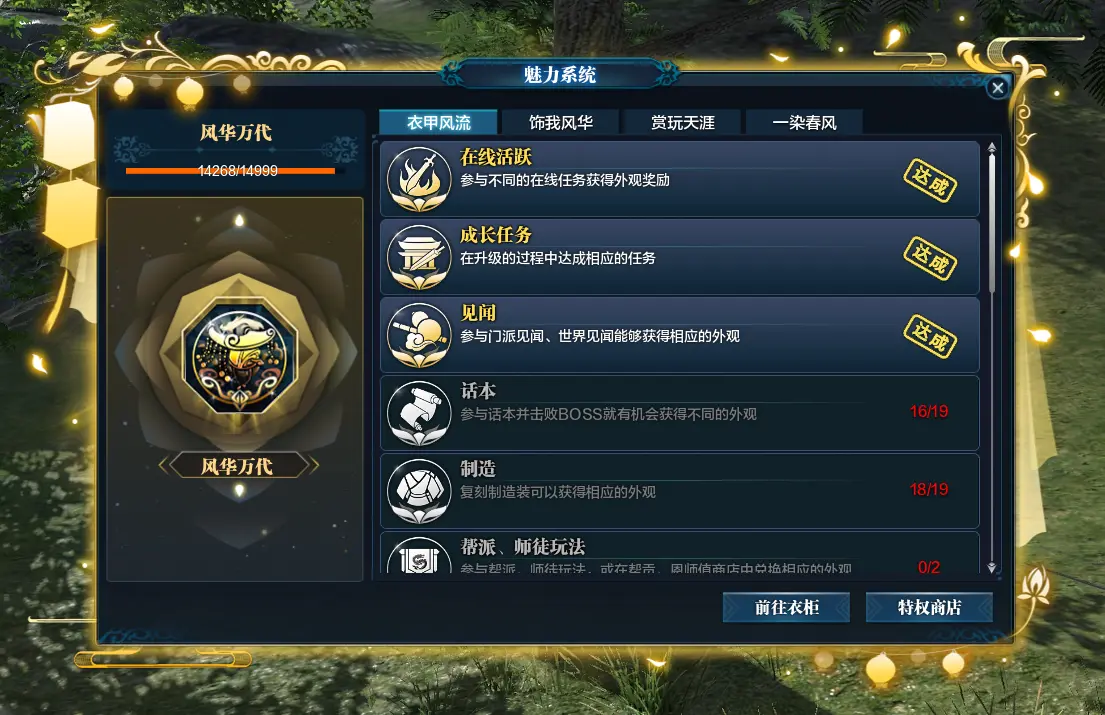Image resolution: width=1105 pixels, height=715 pixels.
Task: Go to wardrobe via 前往衣柜 button
Action: 786,607
